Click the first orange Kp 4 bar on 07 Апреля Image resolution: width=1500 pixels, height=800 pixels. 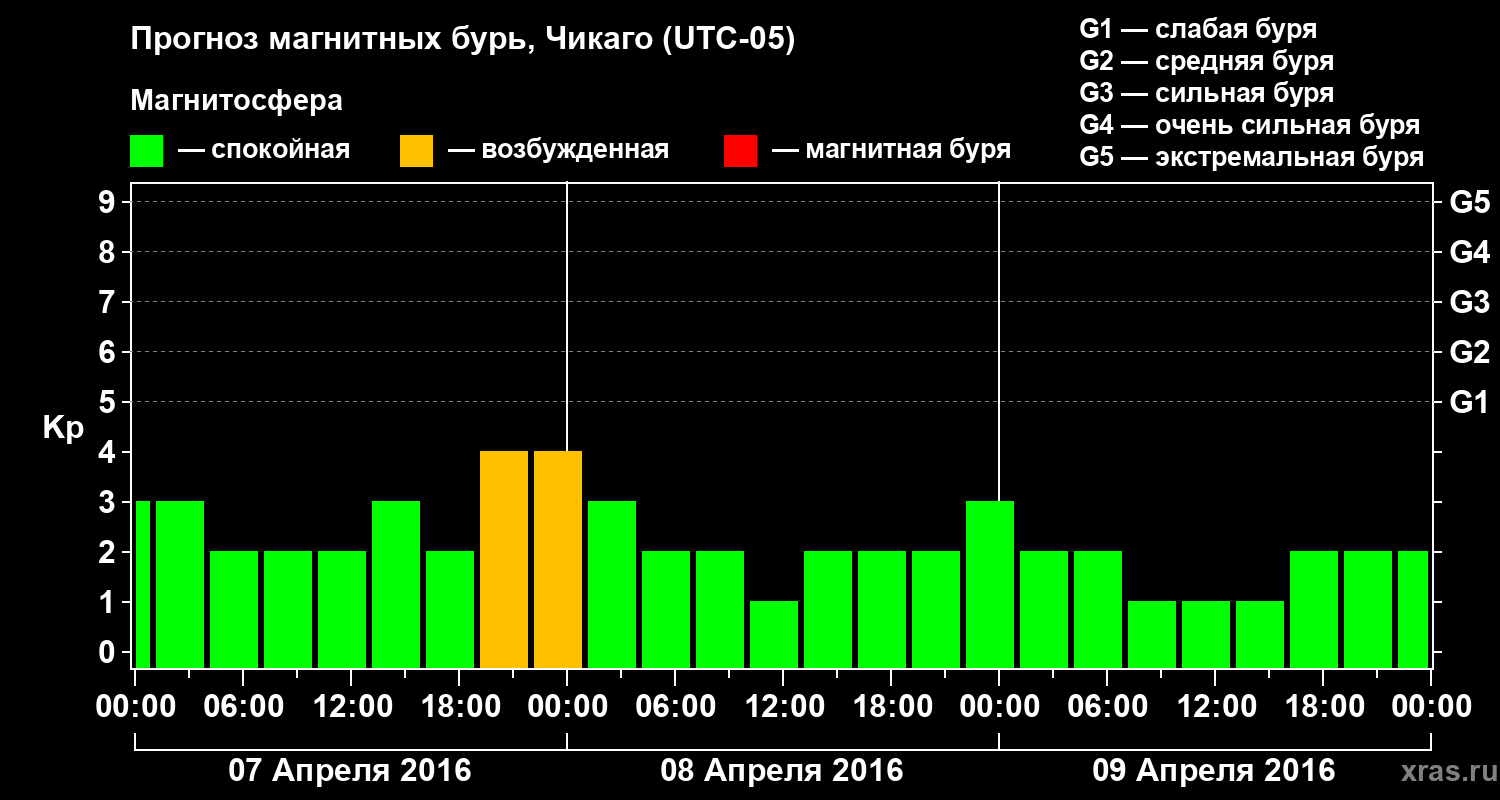504,560
